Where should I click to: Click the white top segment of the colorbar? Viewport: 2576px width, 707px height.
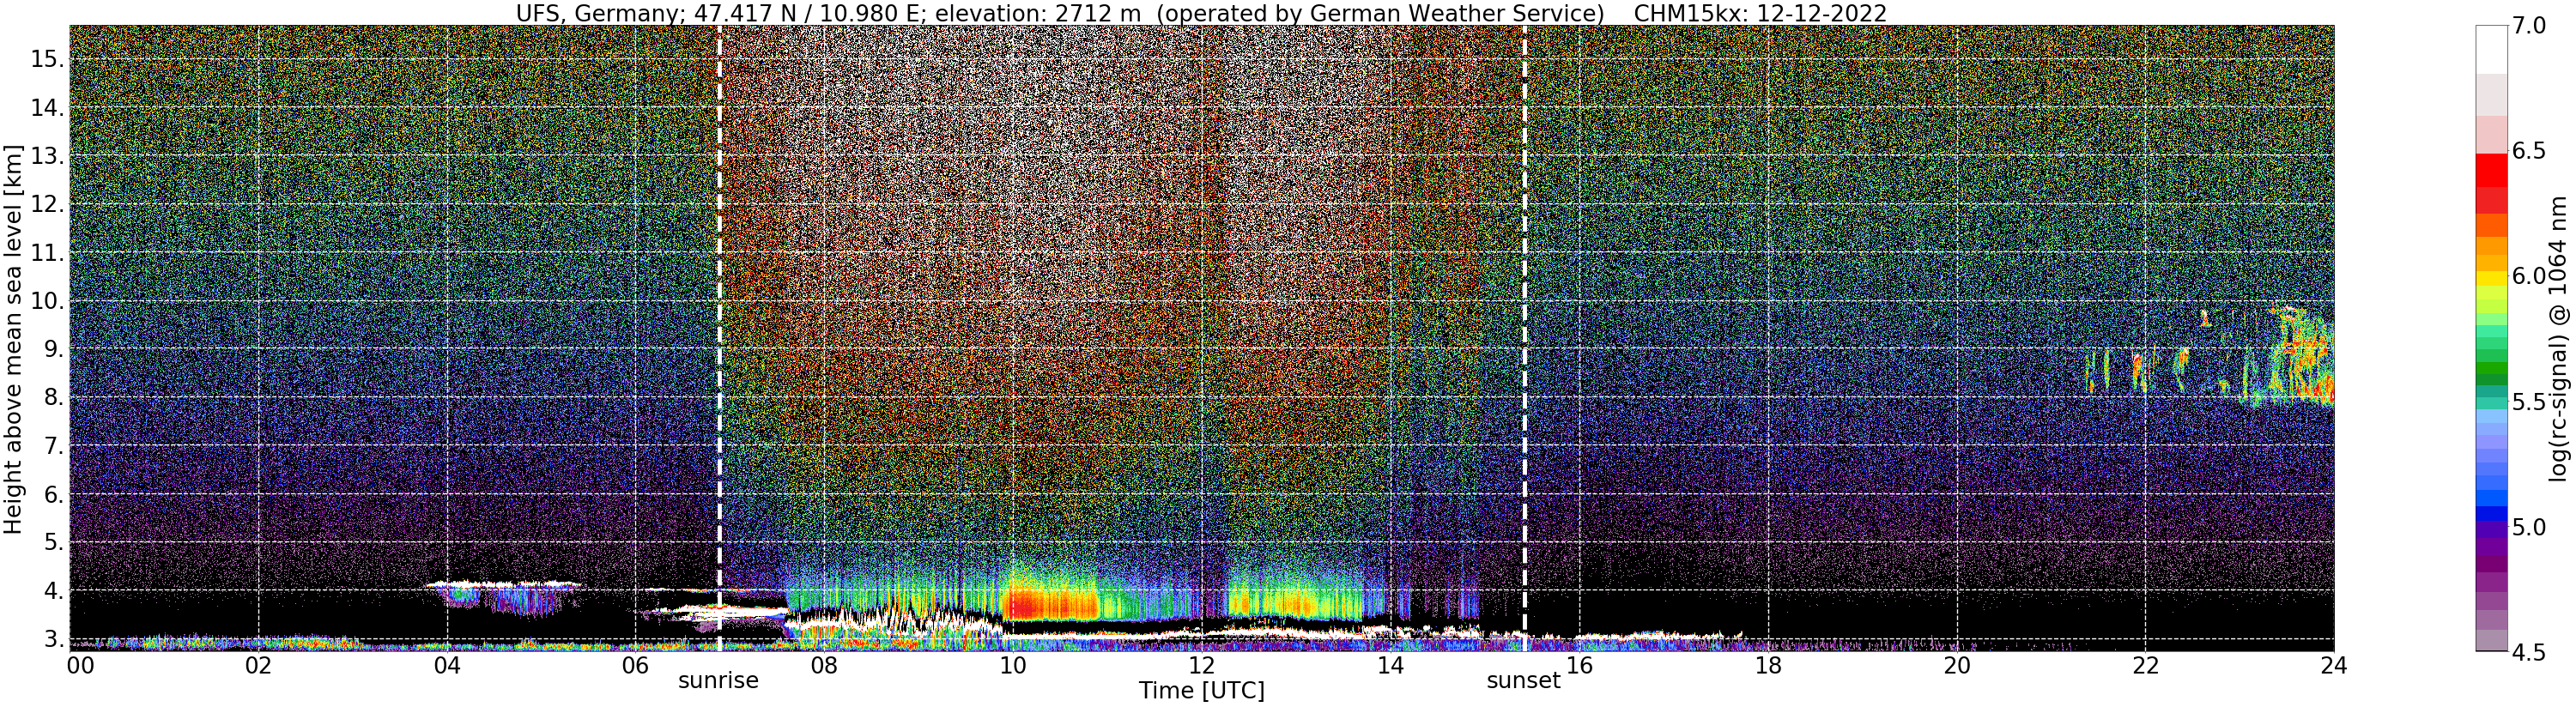pyautogui.click(x=2491, y=50)
